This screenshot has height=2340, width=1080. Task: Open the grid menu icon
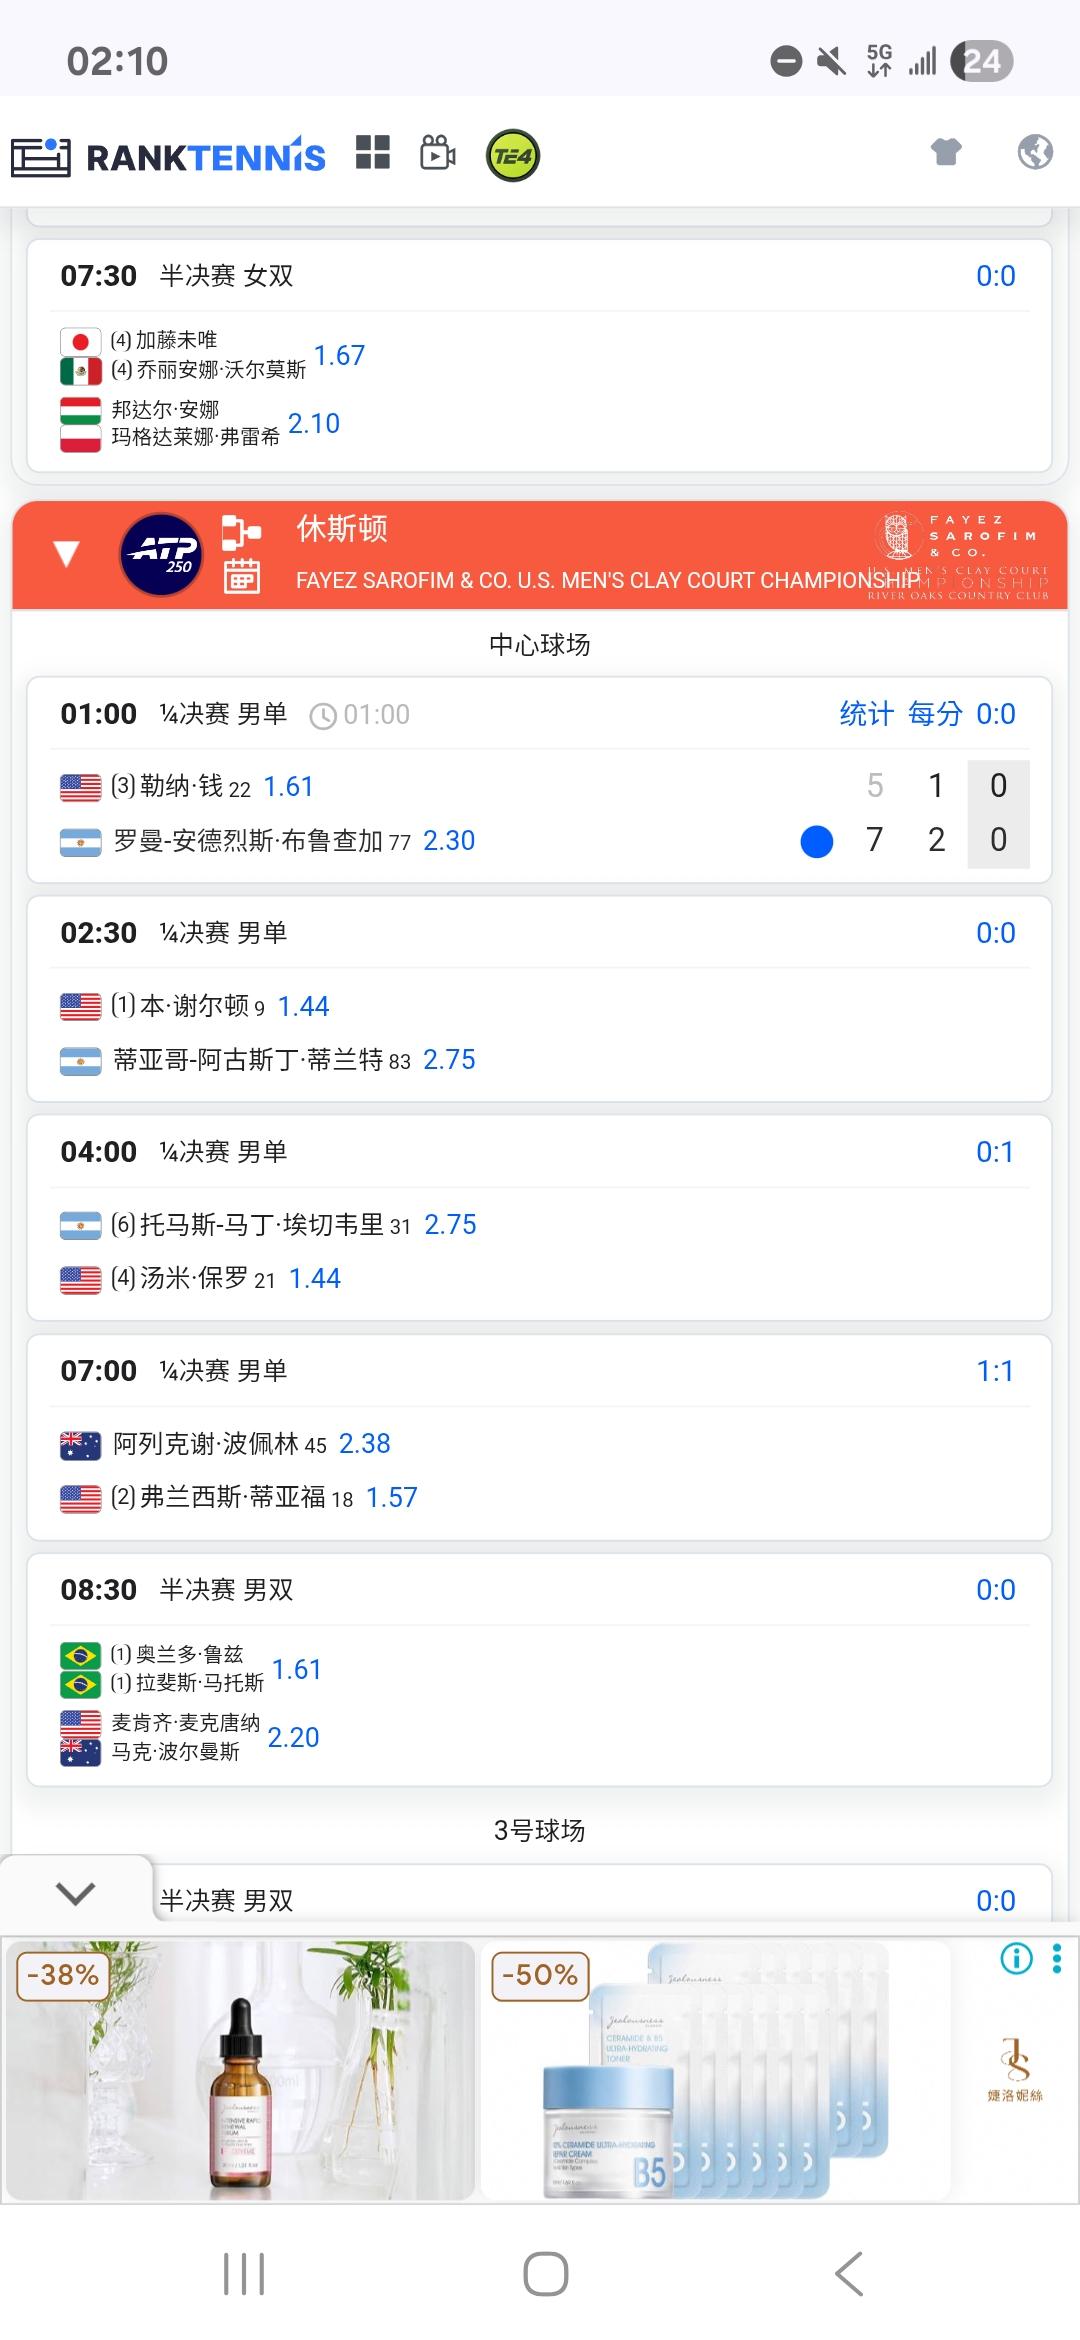point(373,153)
